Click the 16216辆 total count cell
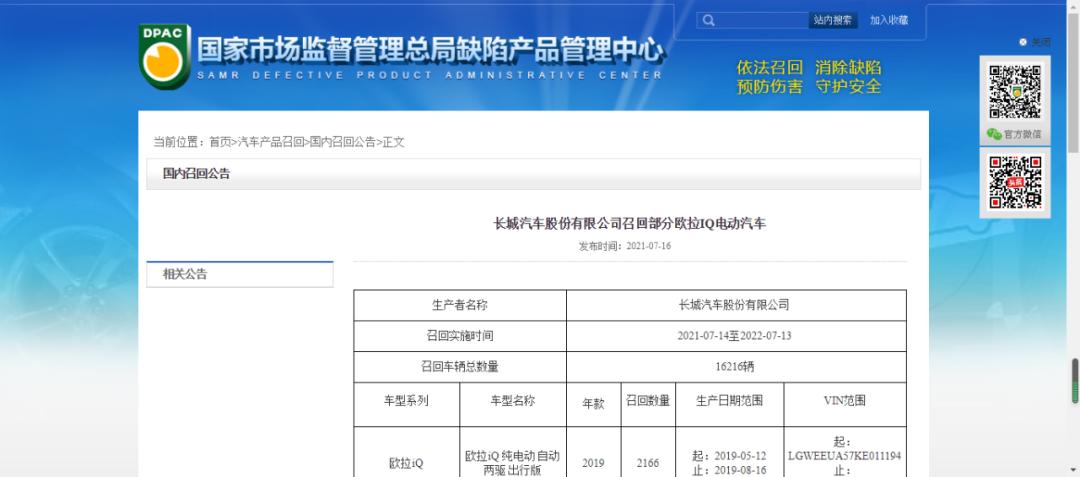1080x477 pixels. (x=736, y=367)
